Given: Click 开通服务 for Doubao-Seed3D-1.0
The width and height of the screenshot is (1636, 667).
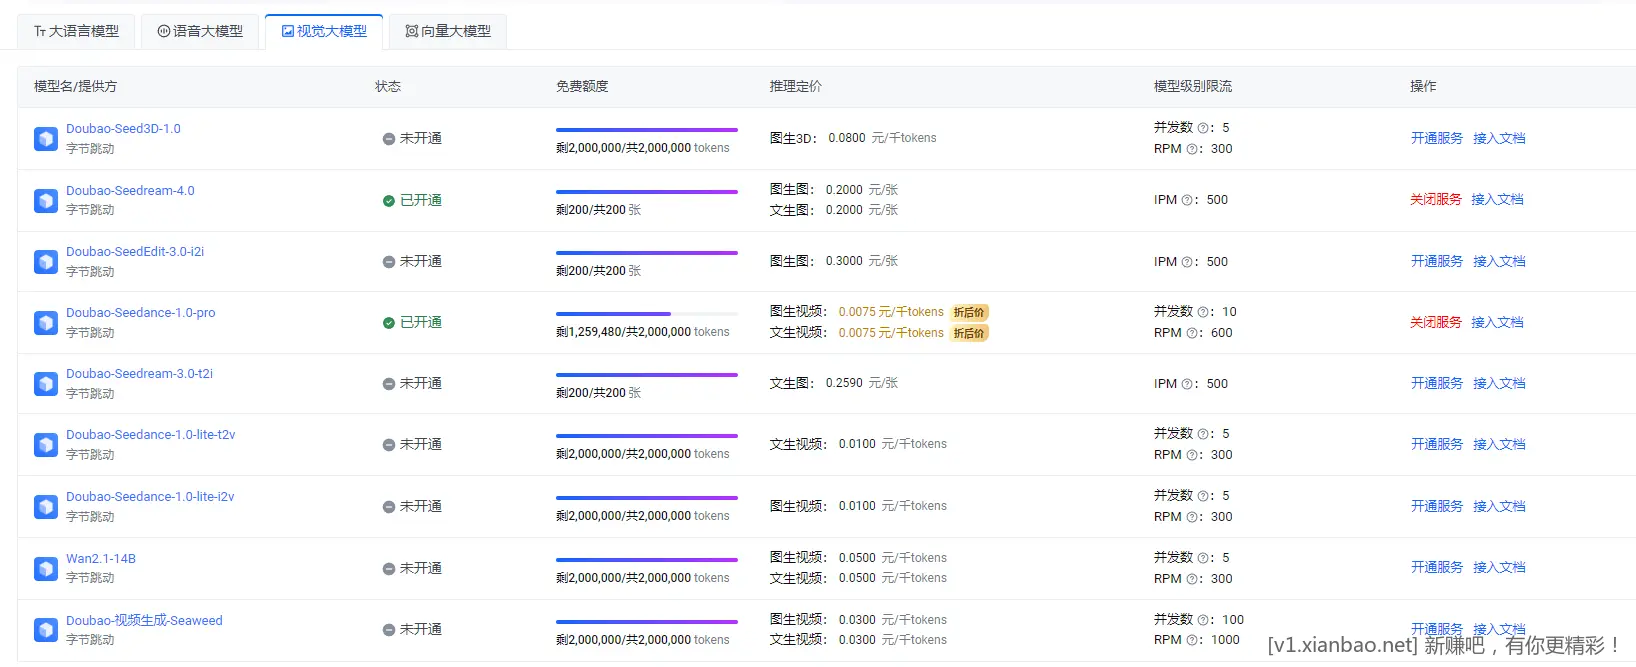Looking at the screenshot, I should [x=1436, y=138].
